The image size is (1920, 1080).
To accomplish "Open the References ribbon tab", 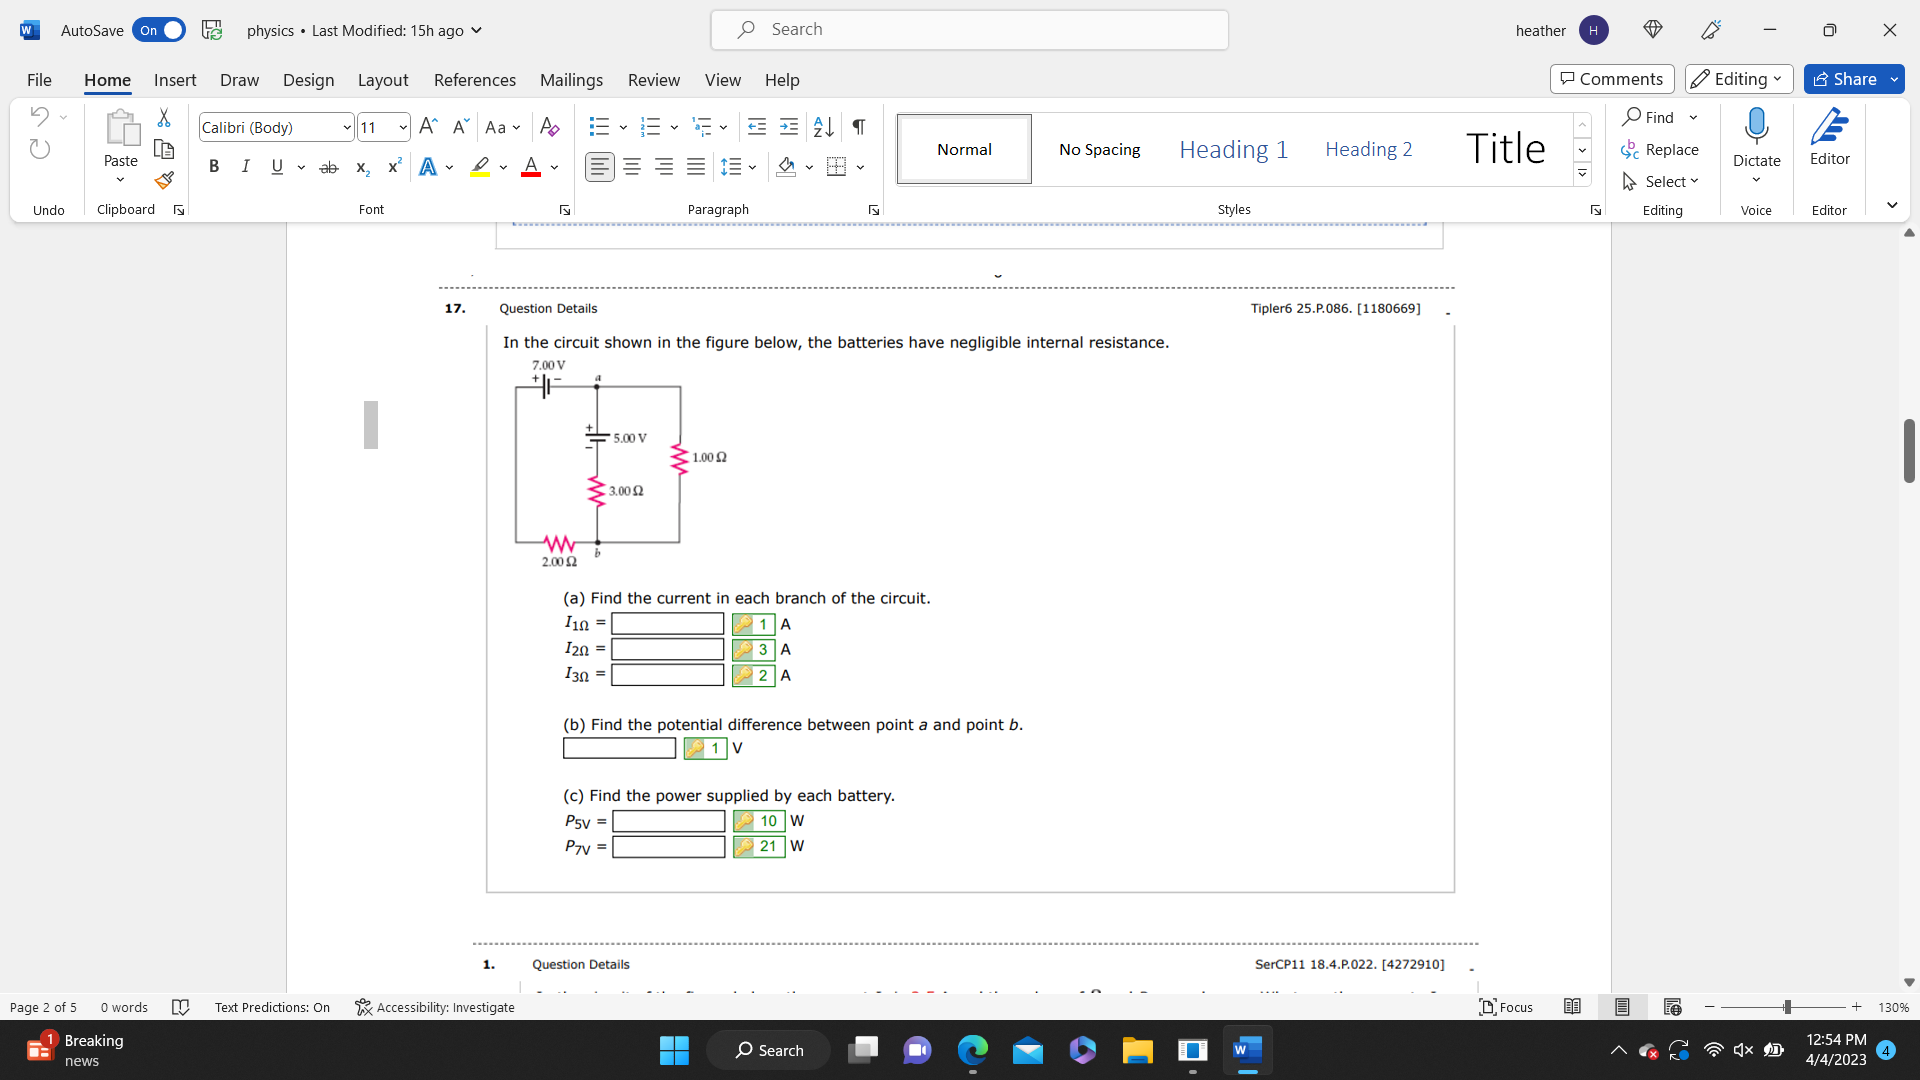I will (x=474, y=80).
